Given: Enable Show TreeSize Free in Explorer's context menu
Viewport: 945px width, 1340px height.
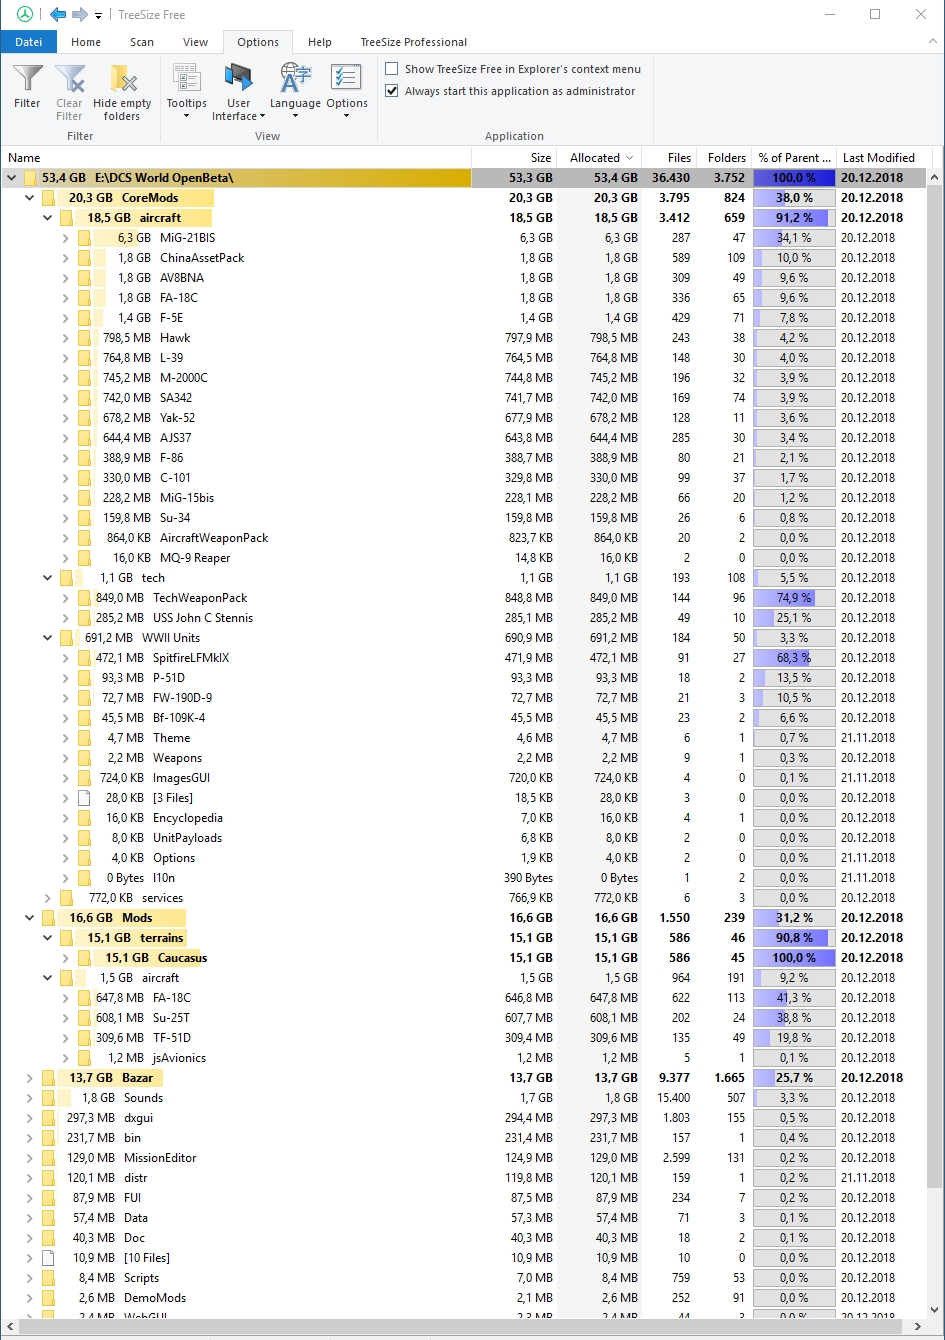Looking at the screenshot, I should (392, 69).
